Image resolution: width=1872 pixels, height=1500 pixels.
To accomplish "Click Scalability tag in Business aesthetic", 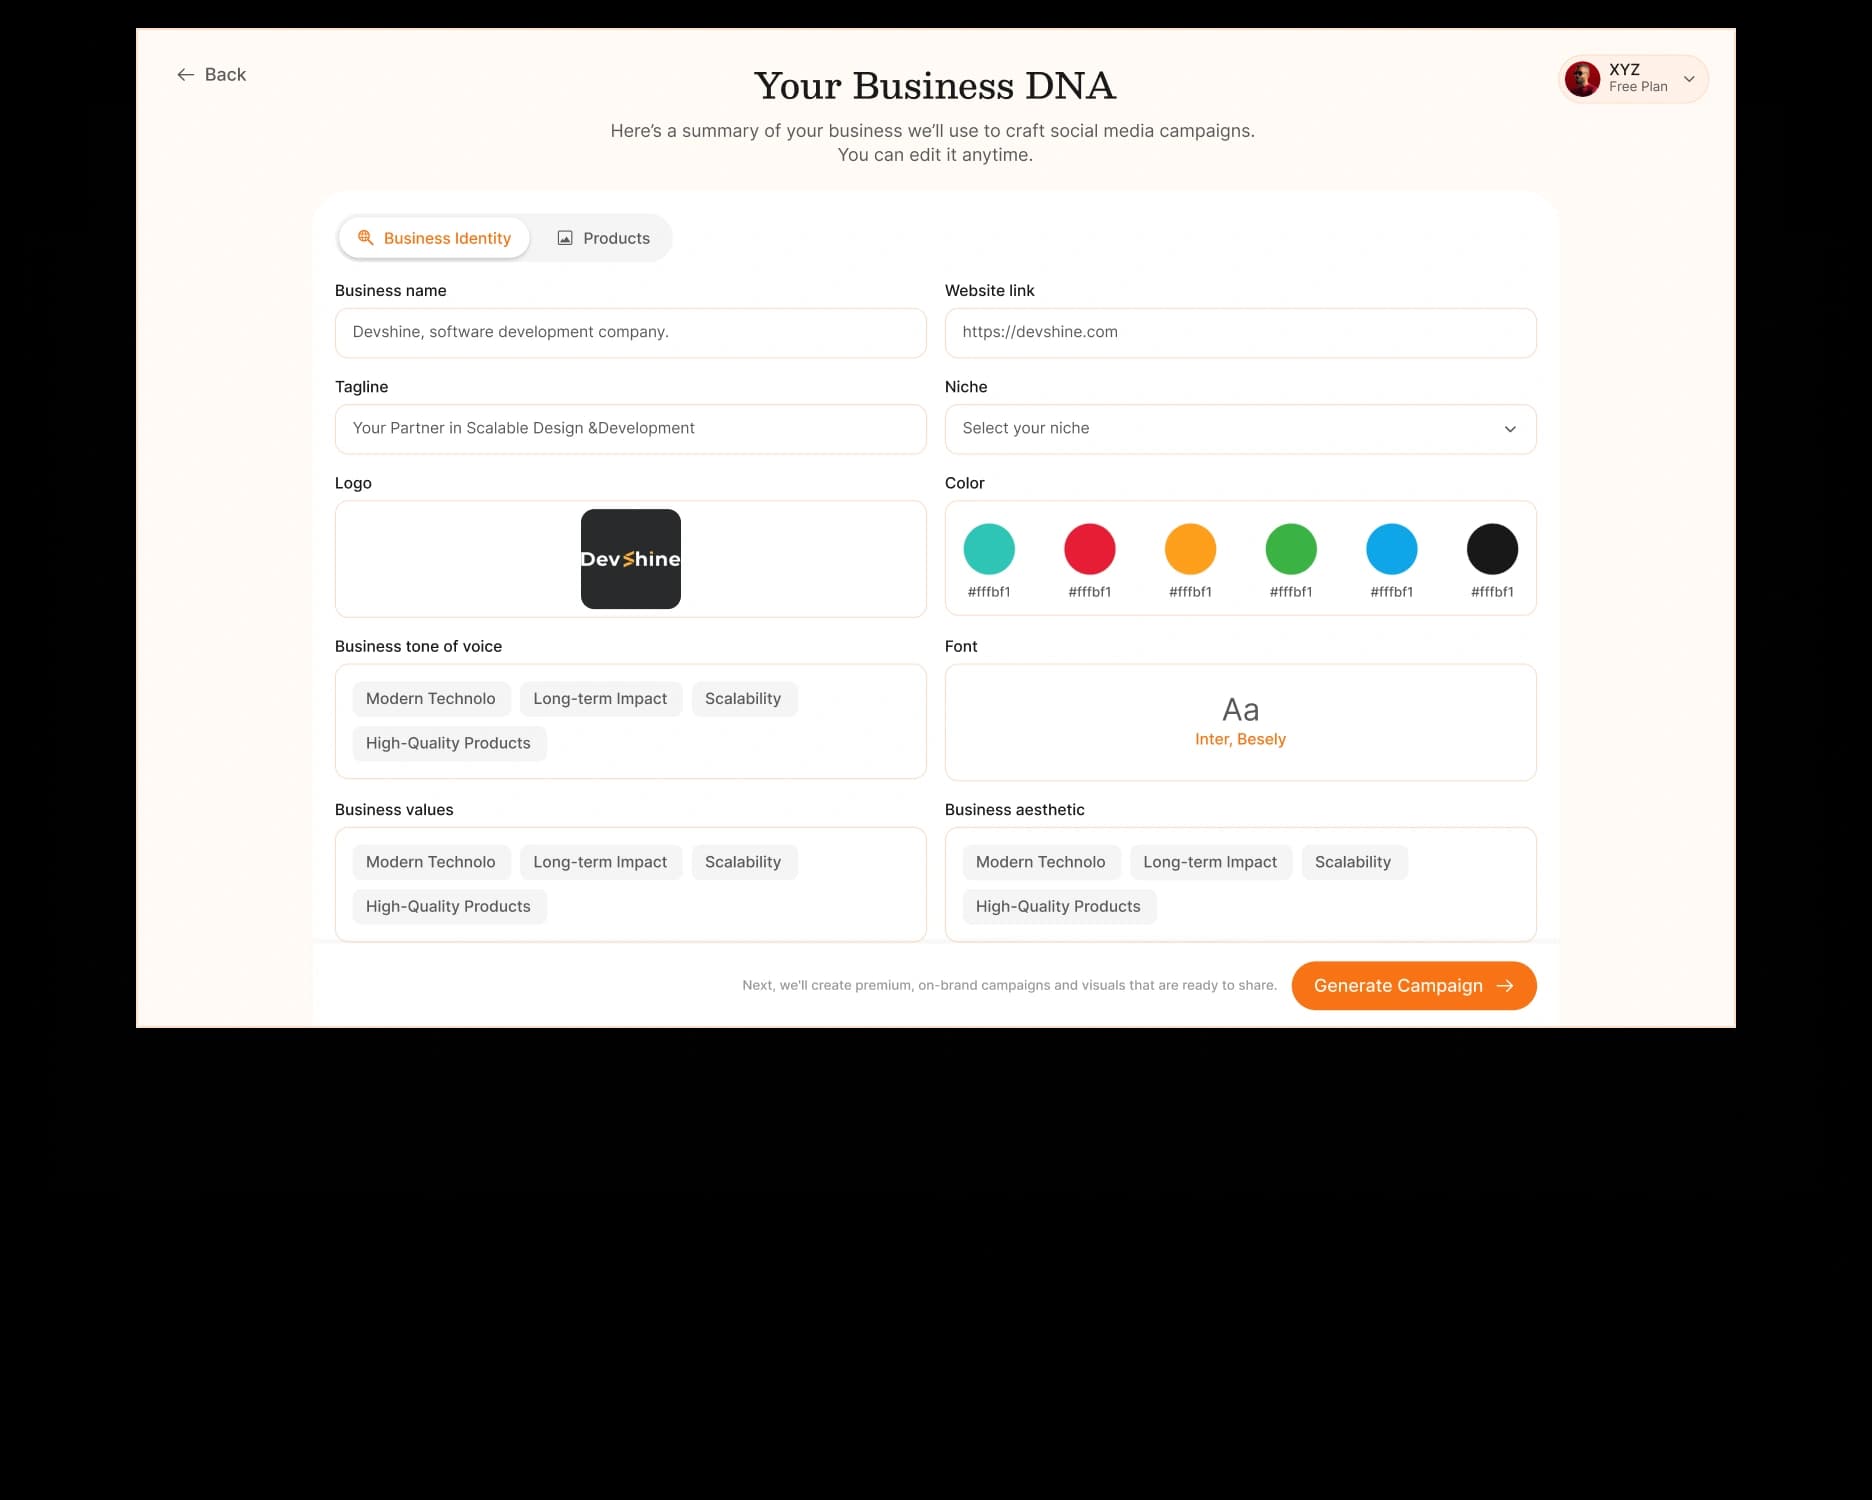I will pos(1353,862).
